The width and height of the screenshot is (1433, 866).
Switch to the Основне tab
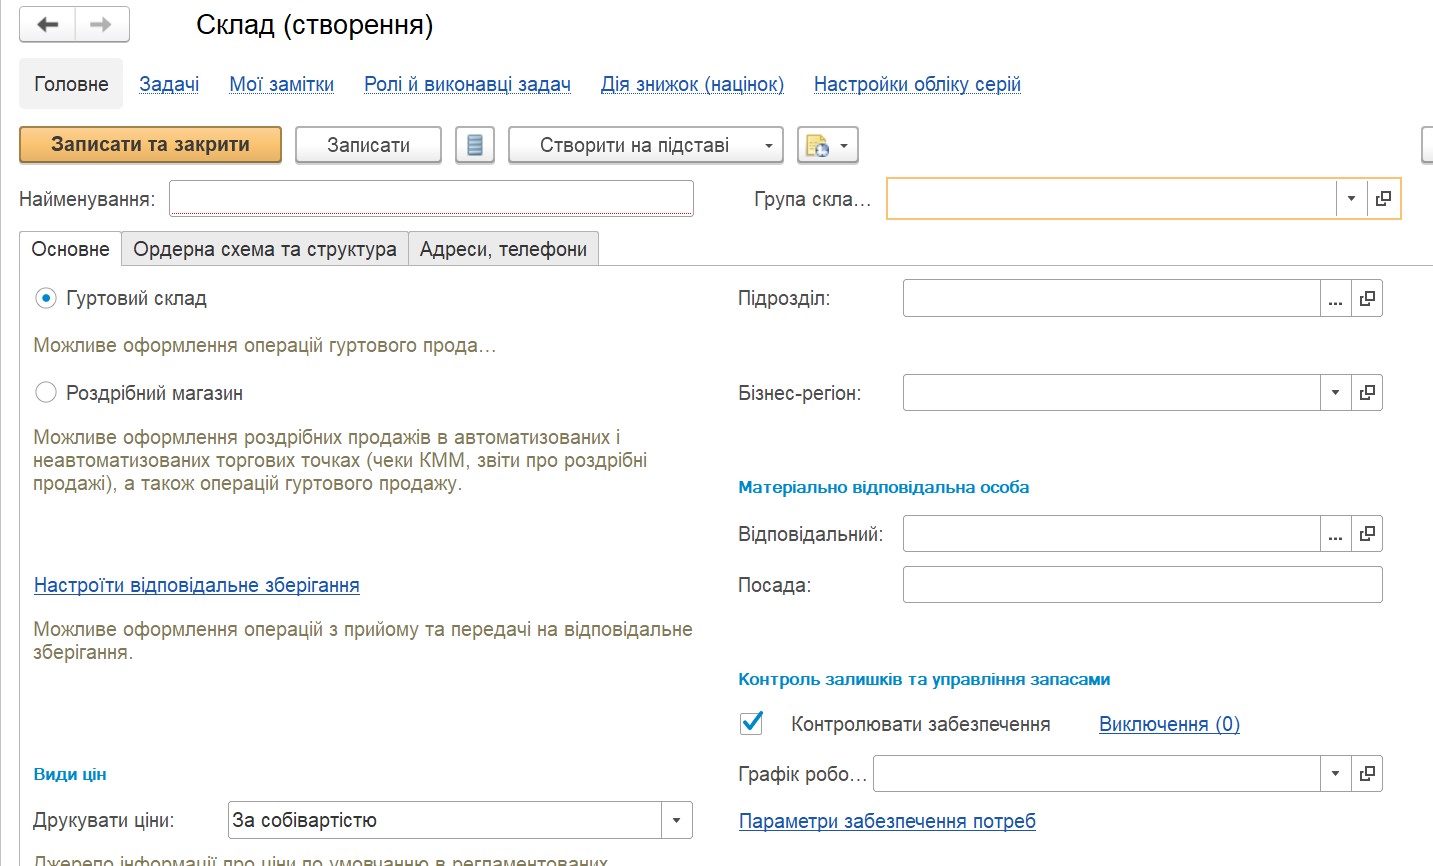pos(70,249)
